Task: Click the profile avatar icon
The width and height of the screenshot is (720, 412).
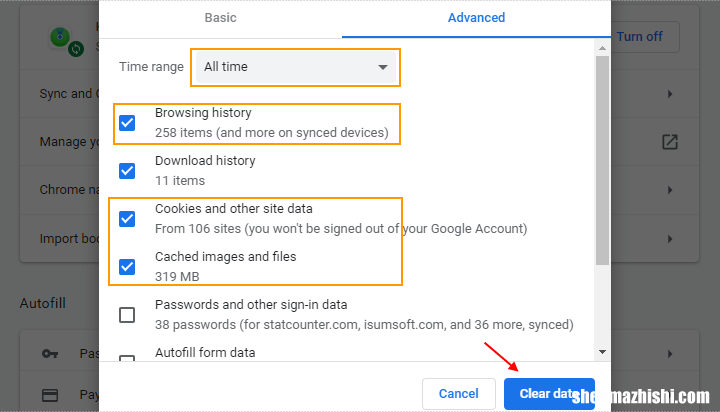Action: click(60, 37)
